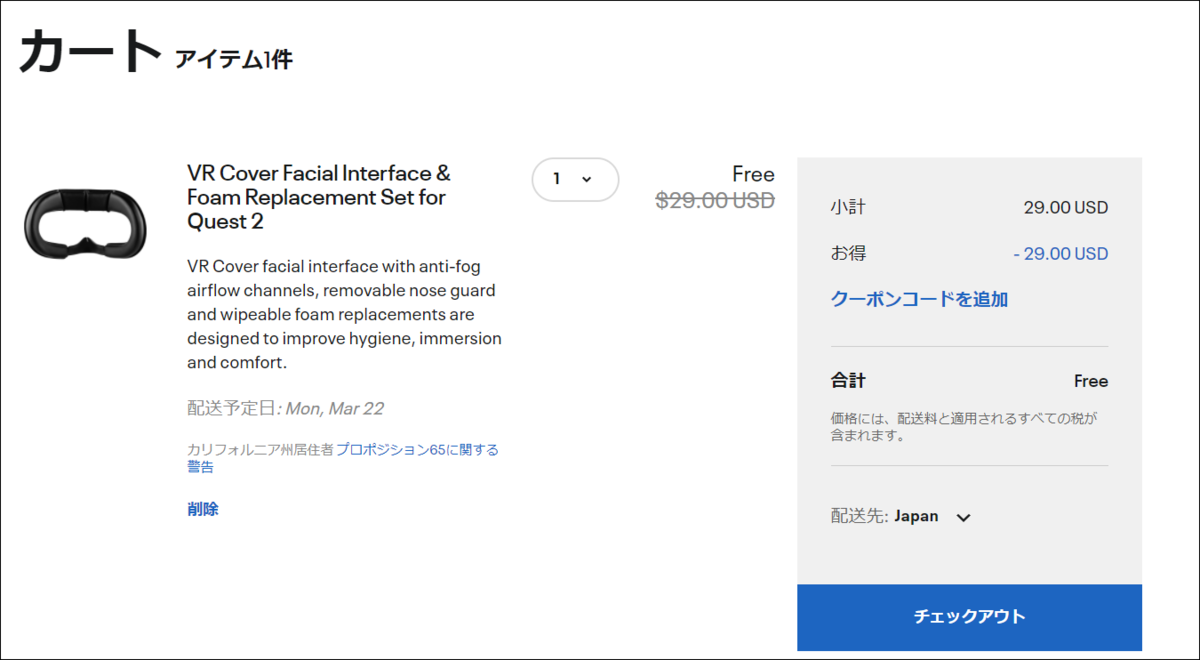This screenshot has height=660, width=1200.
Task: Open the quantity dropdown showing 1
Action: tap(575, 179)
